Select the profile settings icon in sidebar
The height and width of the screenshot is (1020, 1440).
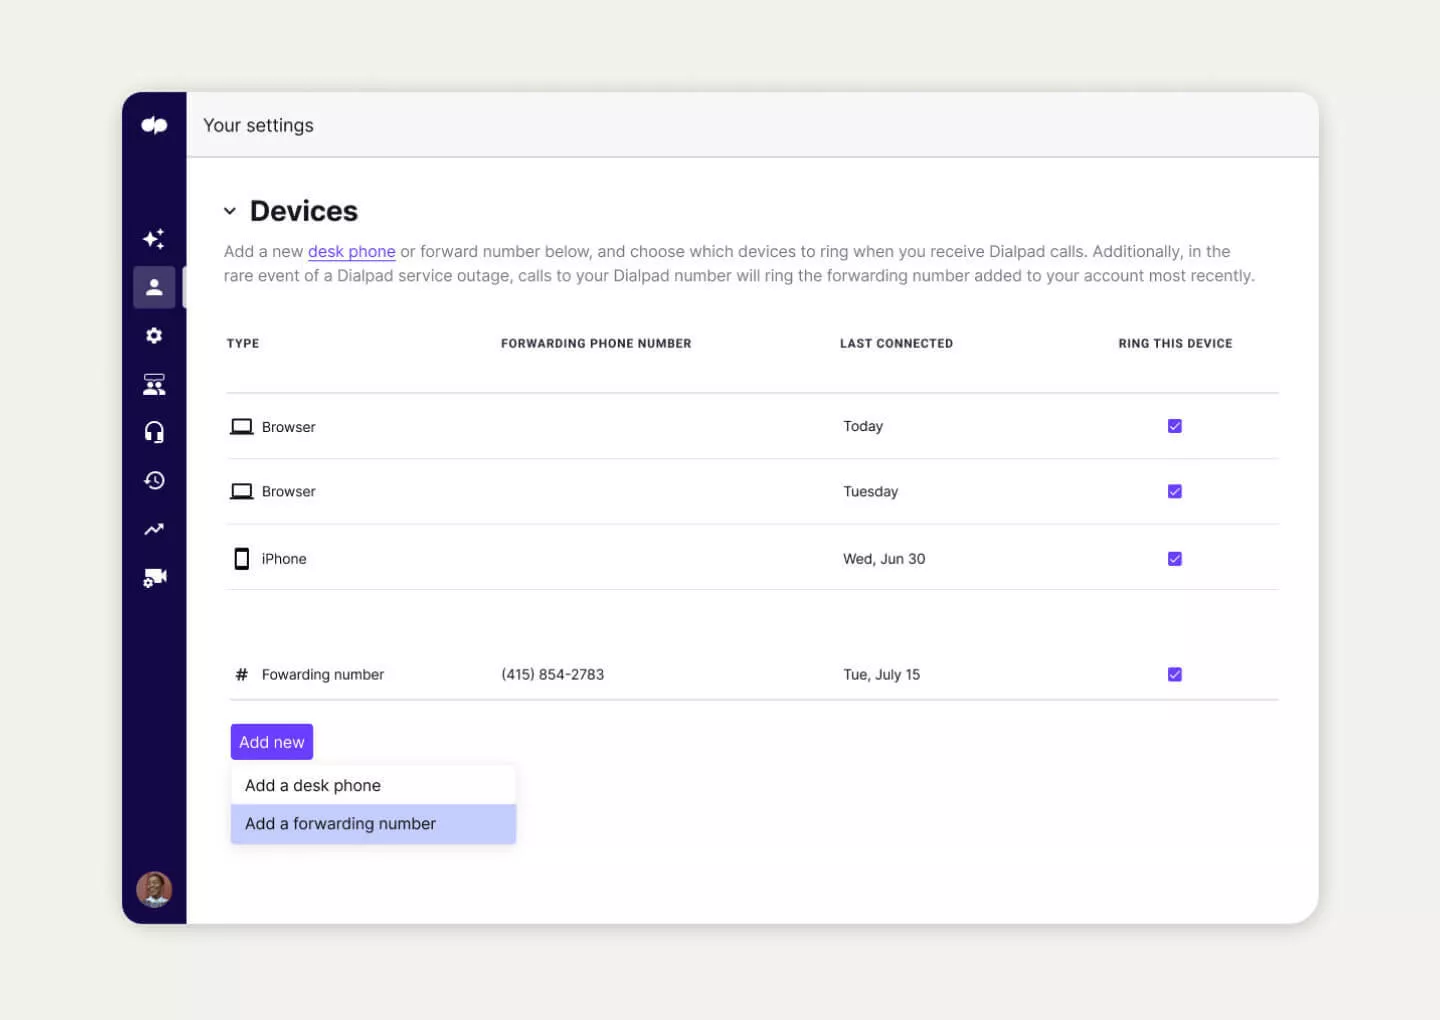pos(154,287)
